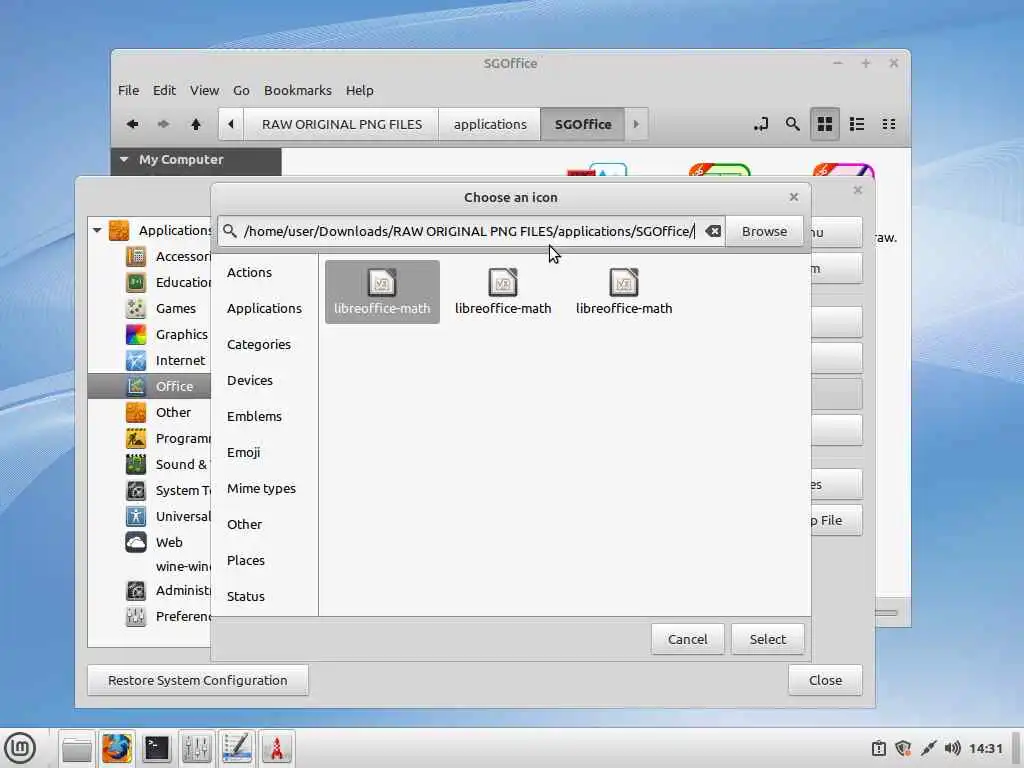Collapse the Applications tree node

(x=97, y=230)
